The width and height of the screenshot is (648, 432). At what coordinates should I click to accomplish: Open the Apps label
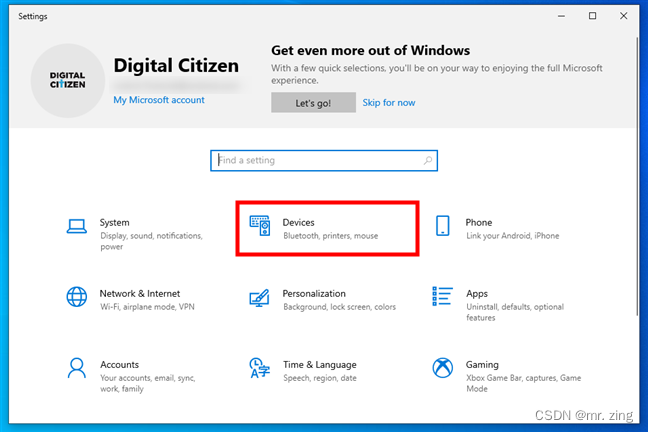pyautogui.click(x=477, y=294)
